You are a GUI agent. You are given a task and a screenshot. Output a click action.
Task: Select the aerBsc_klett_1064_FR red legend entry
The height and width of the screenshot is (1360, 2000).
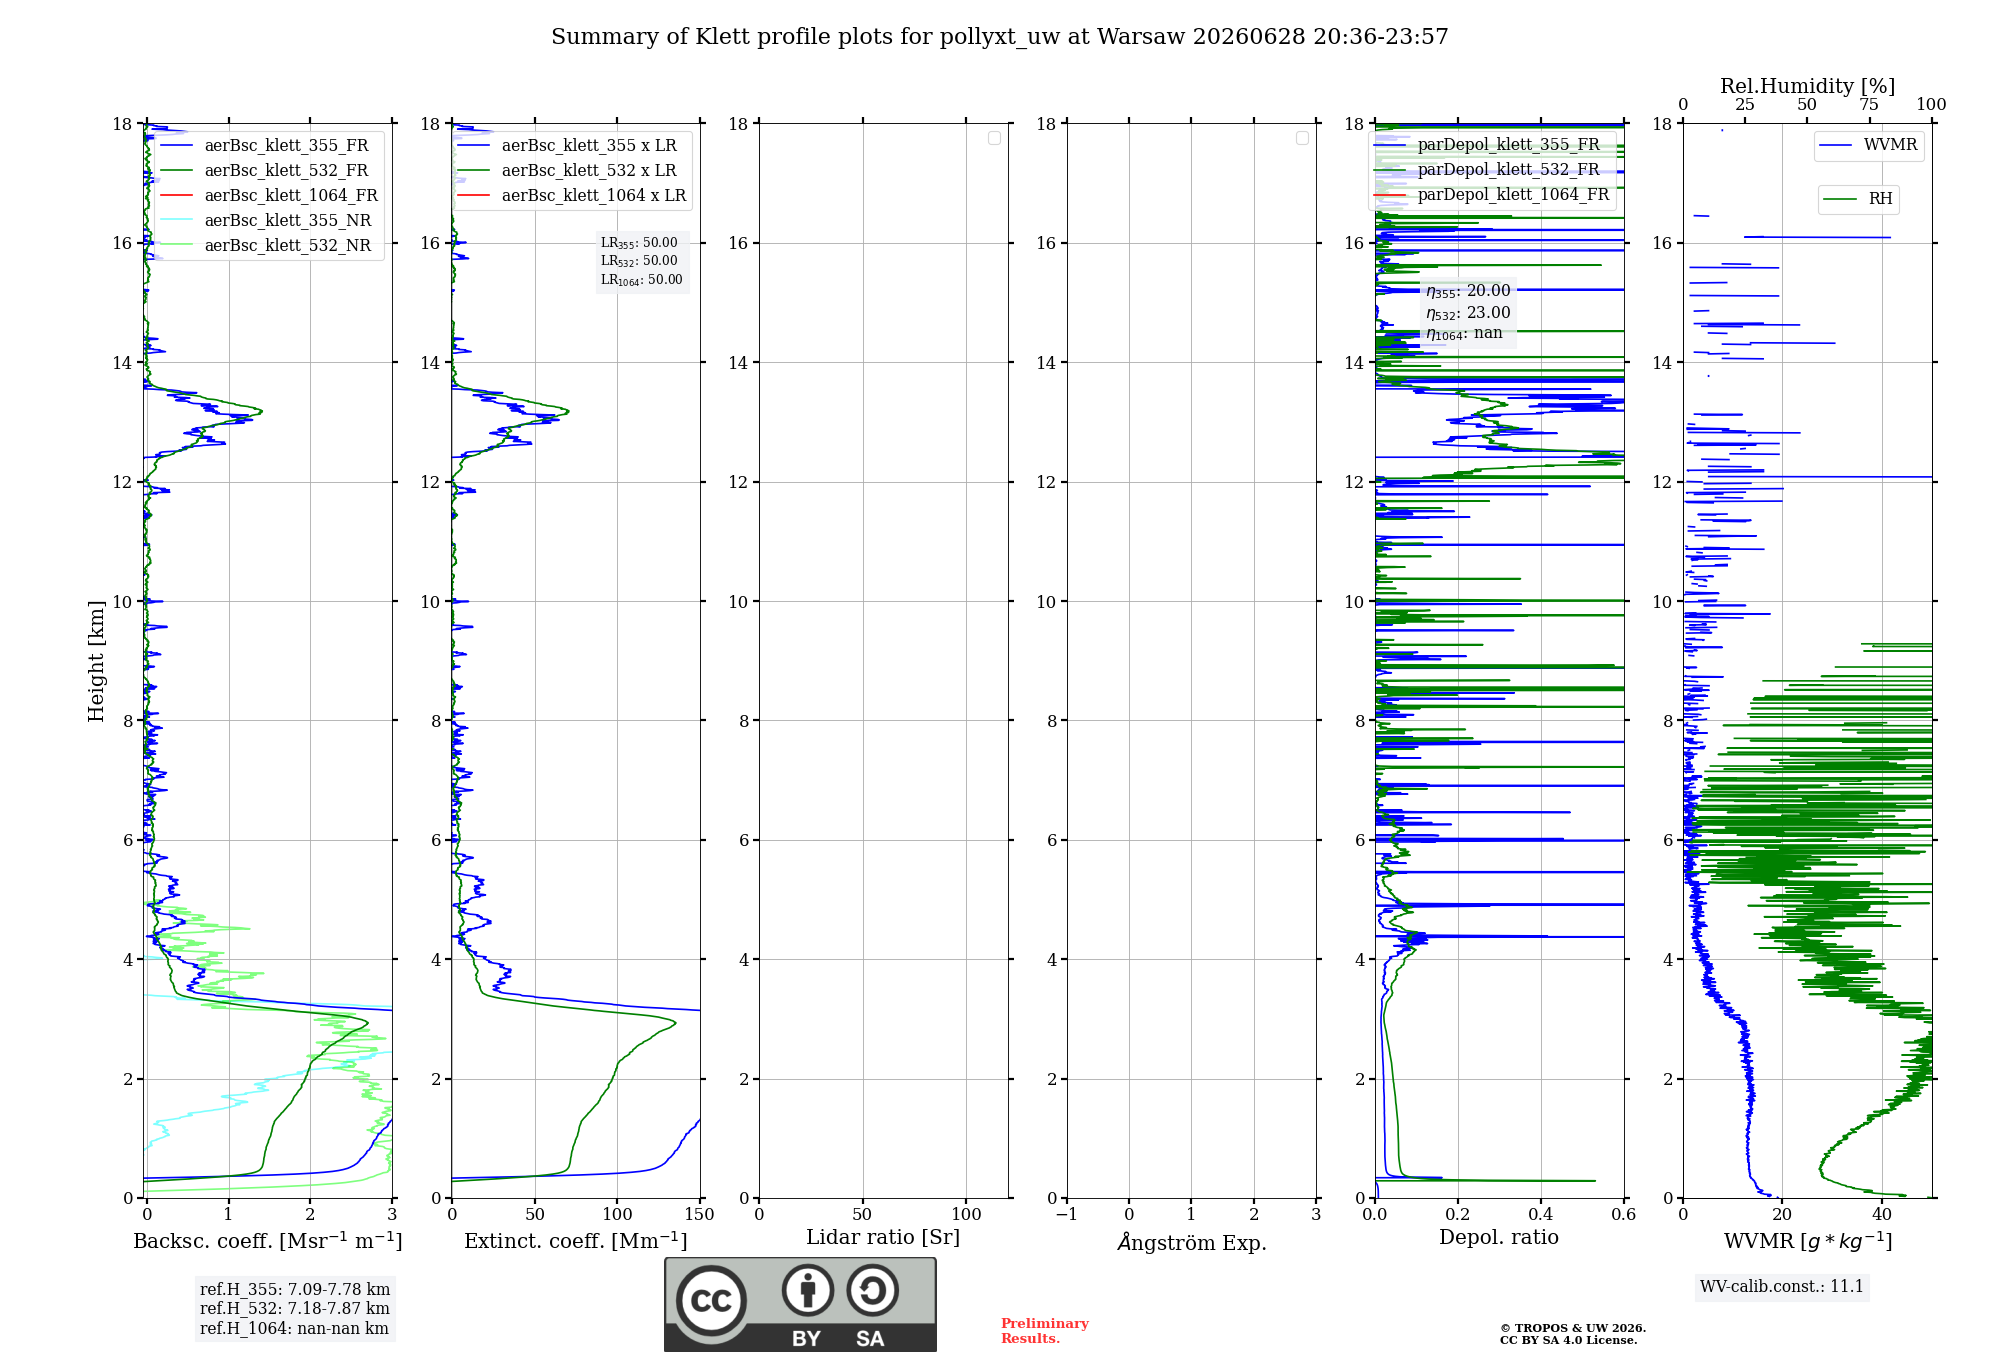click(x=269, y=195)
